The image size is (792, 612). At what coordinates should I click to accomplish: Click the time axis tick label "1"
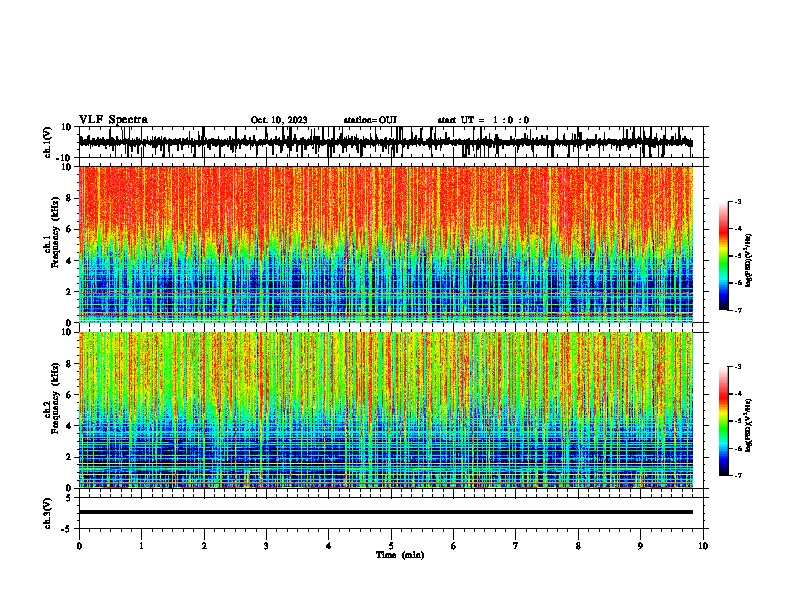pyautogui.click(x=141, y=546)
